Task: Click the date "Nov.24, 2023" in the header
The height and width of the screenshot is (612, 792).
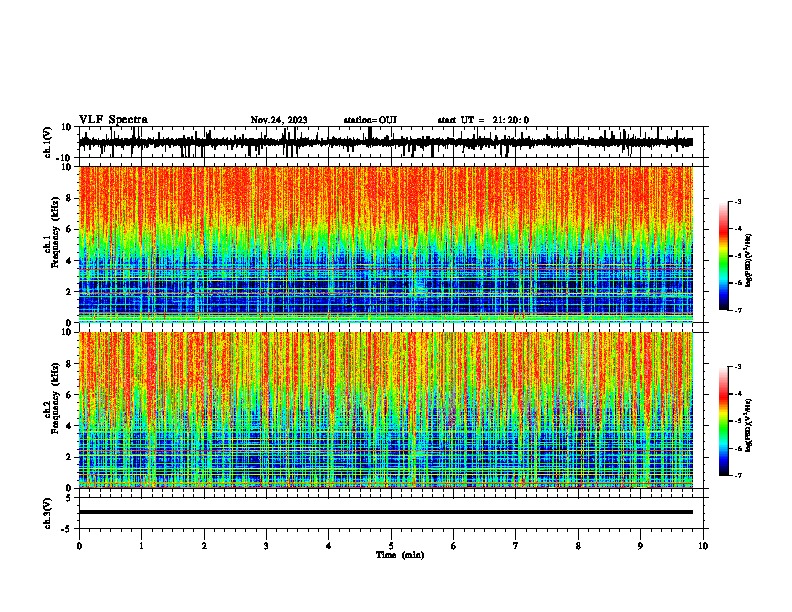Action: pyautogui.click(x=279, y=120)
